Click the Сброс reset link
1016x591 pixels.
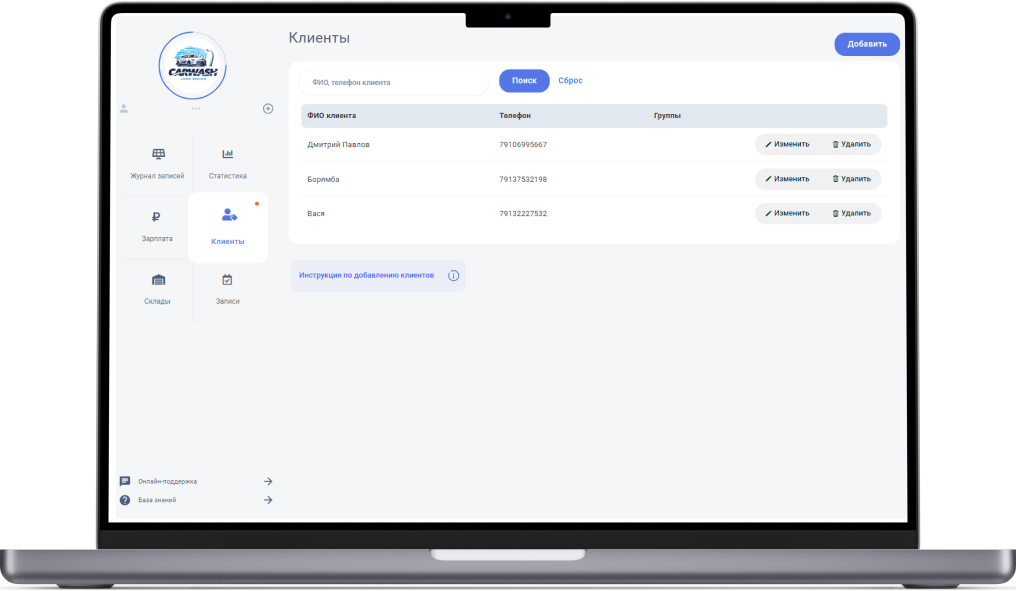[570, 81]
